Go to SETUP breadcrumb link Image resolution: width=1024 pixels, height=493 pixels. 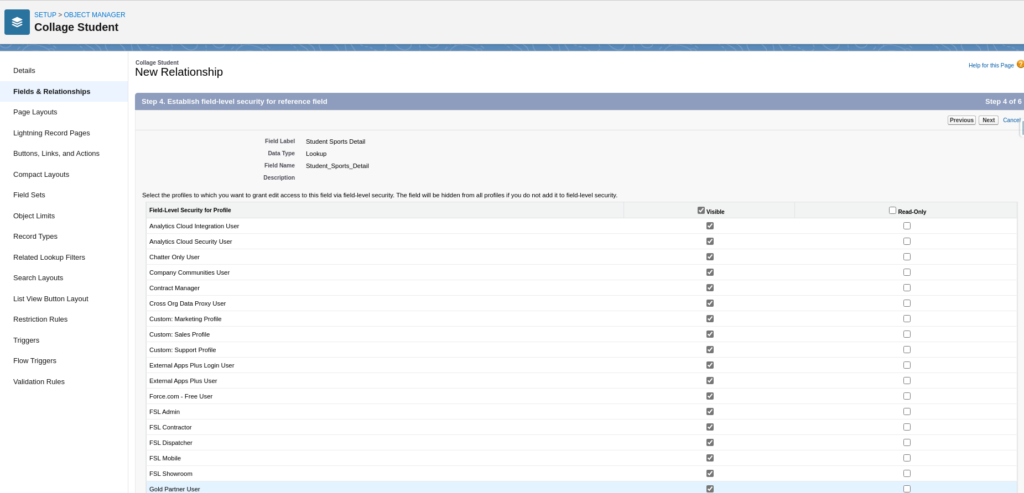coord(45,14)
